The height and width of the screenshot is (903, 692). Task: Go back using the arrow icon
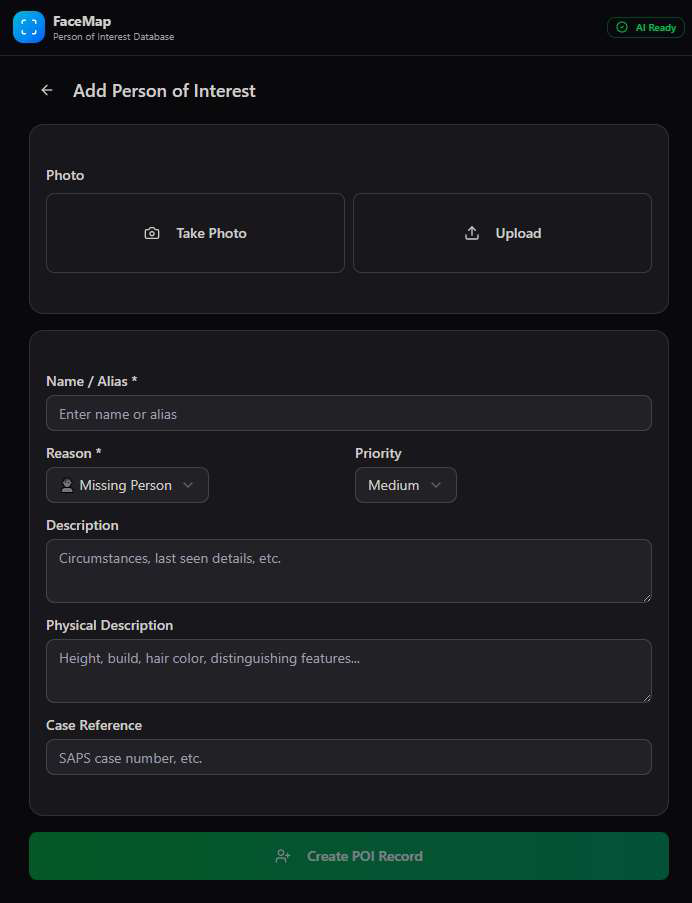click(47, 90)
